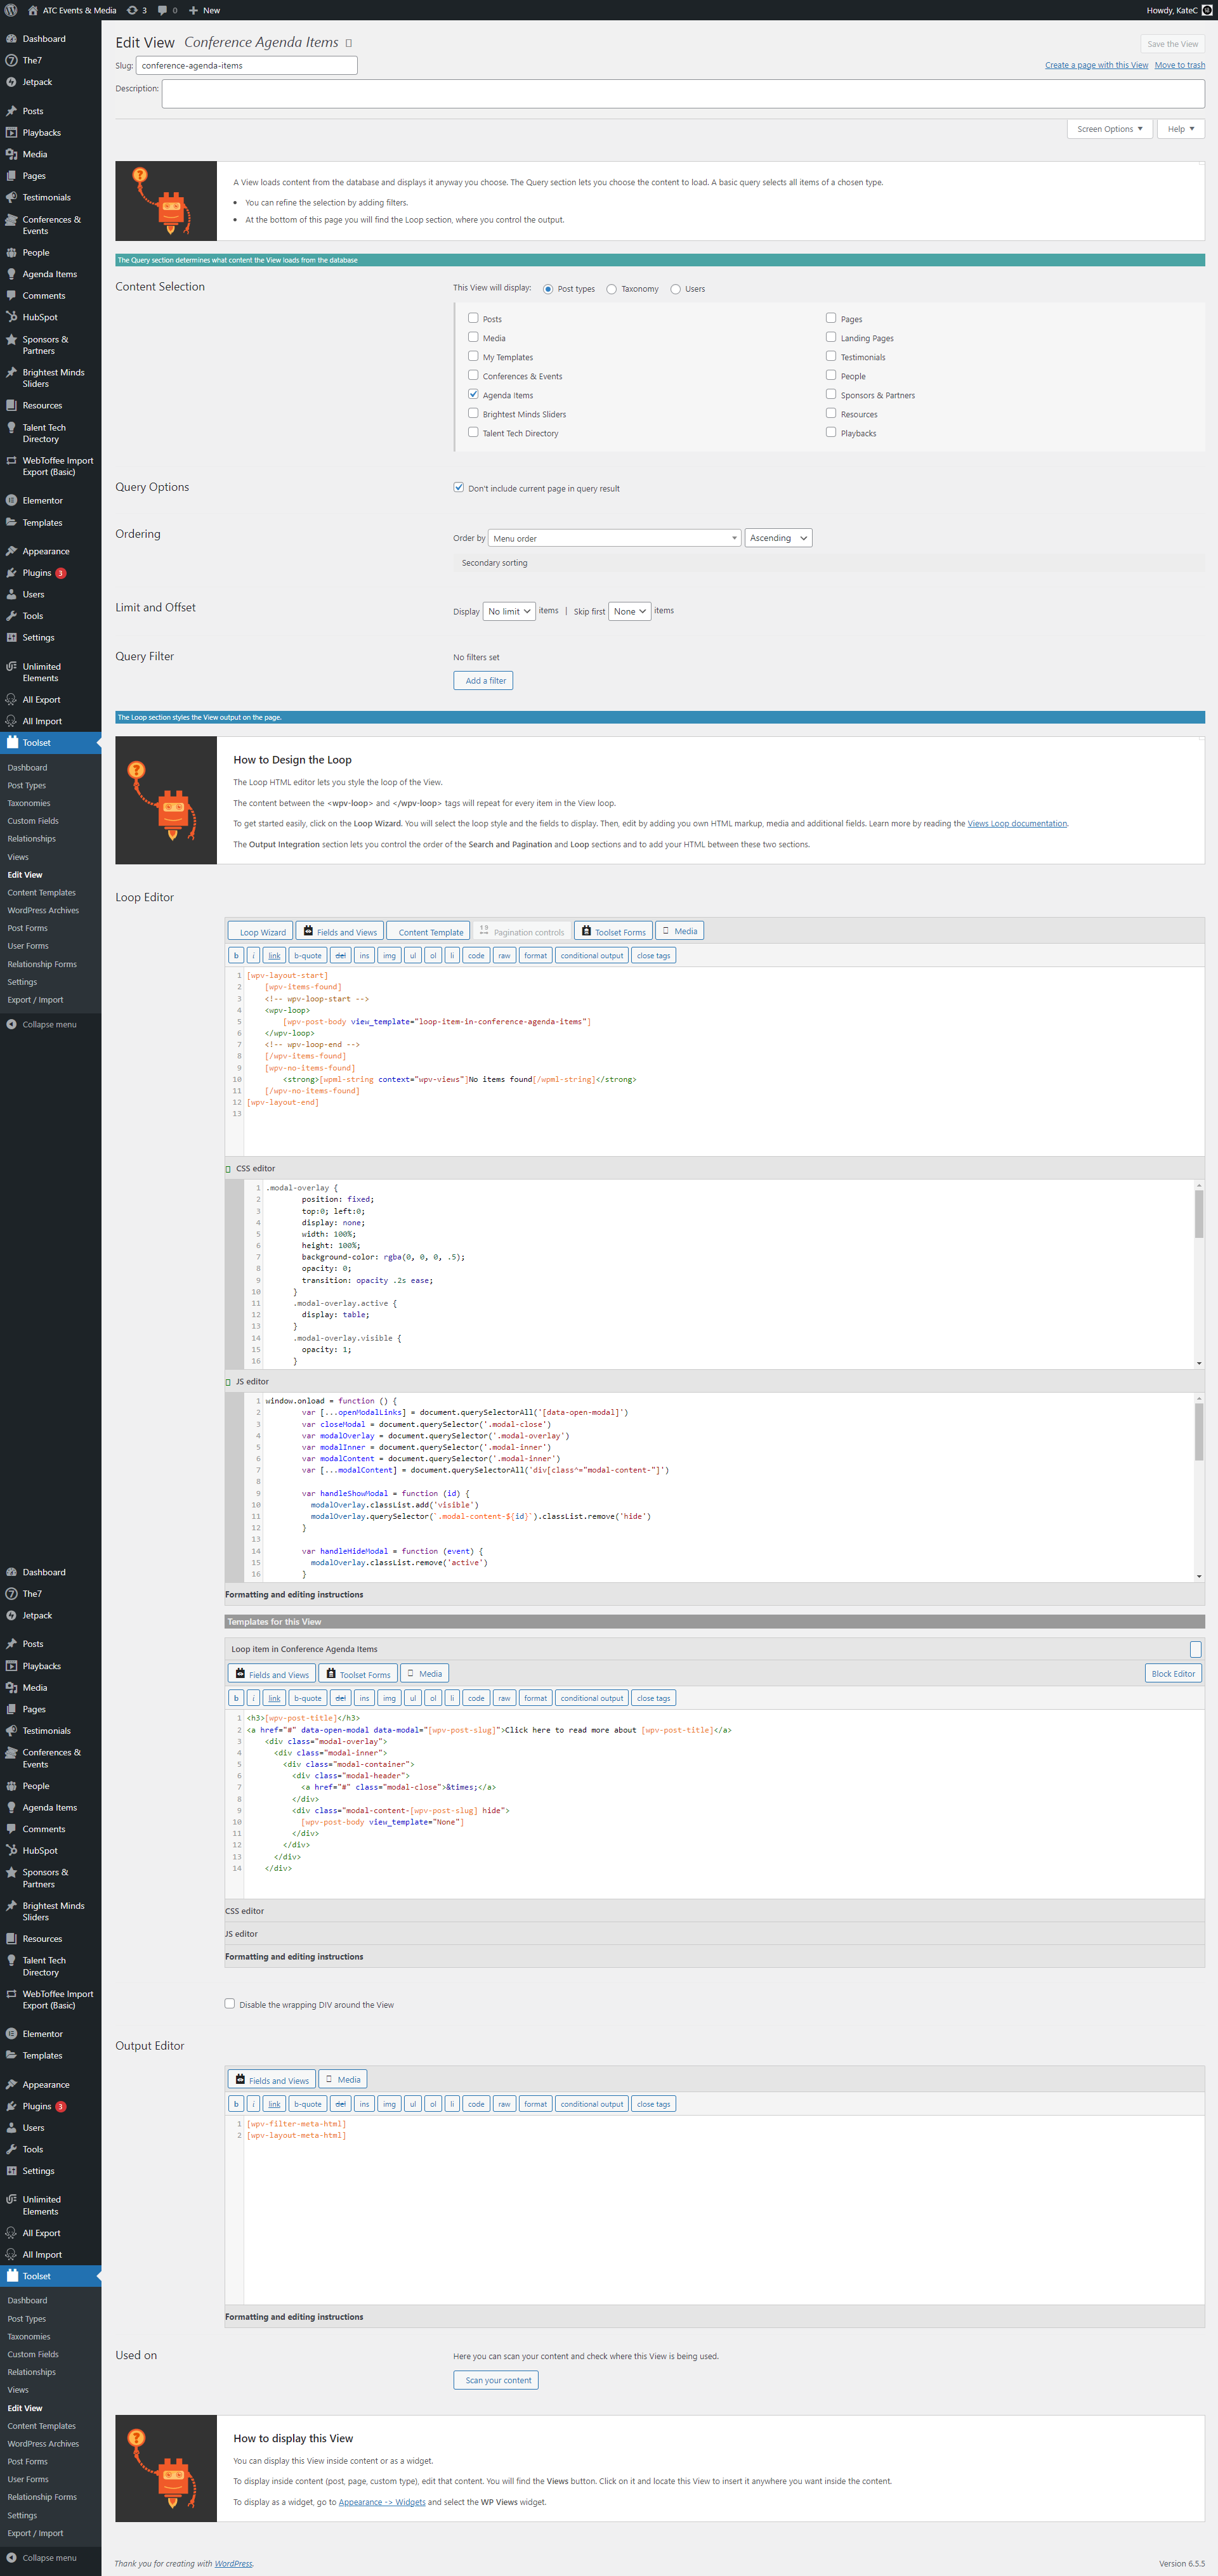
Task: Select the Users radio button
Action: (675, 289)
